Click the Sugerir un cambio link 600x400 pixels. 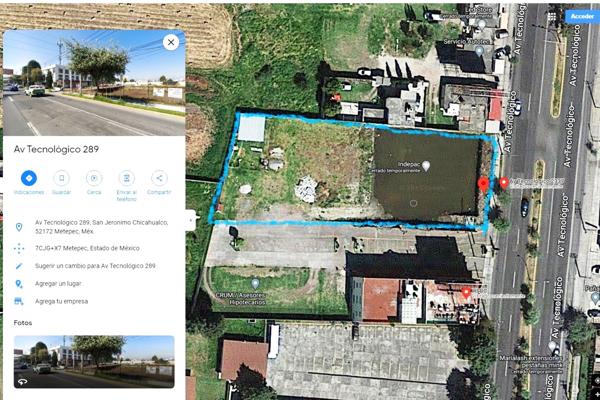(95, 266)
